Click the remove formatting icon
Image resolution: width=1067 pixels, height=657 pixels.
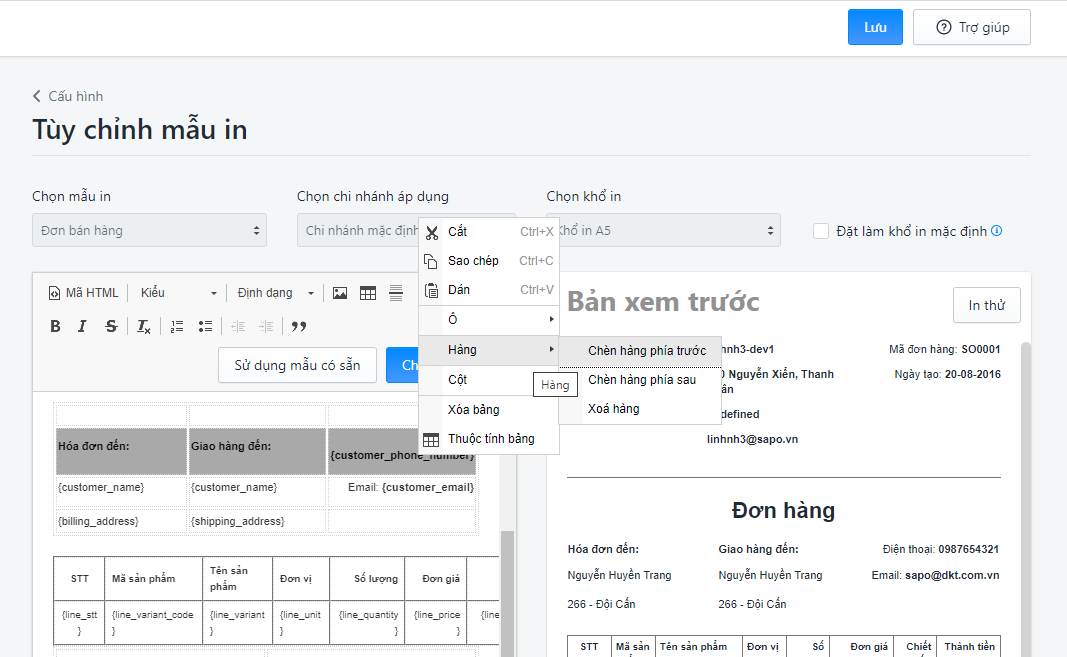[144, 326]
